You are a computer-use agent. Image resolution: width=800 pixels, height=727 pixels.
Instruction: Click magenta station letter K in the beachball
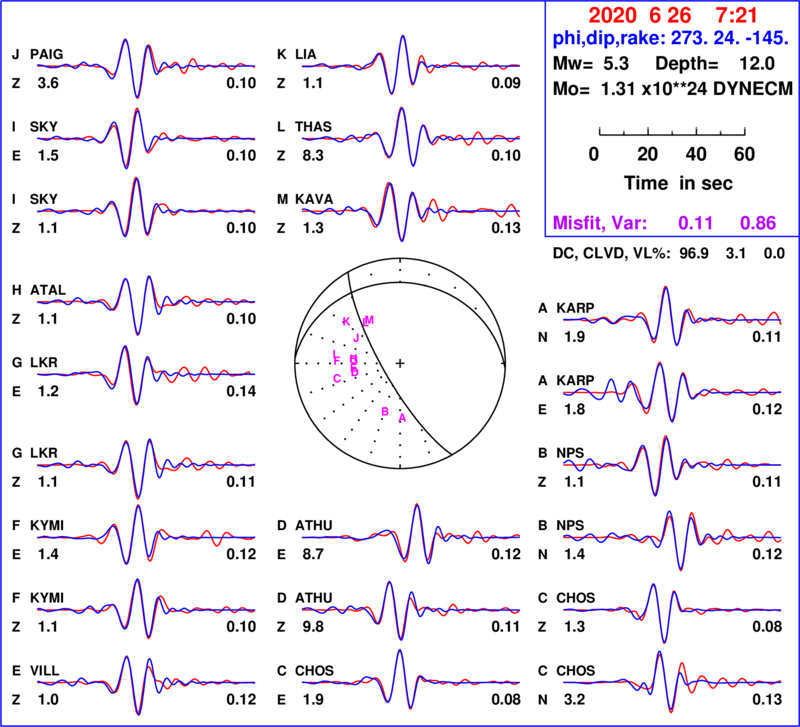pyautogui.click(x=346, y=321)
